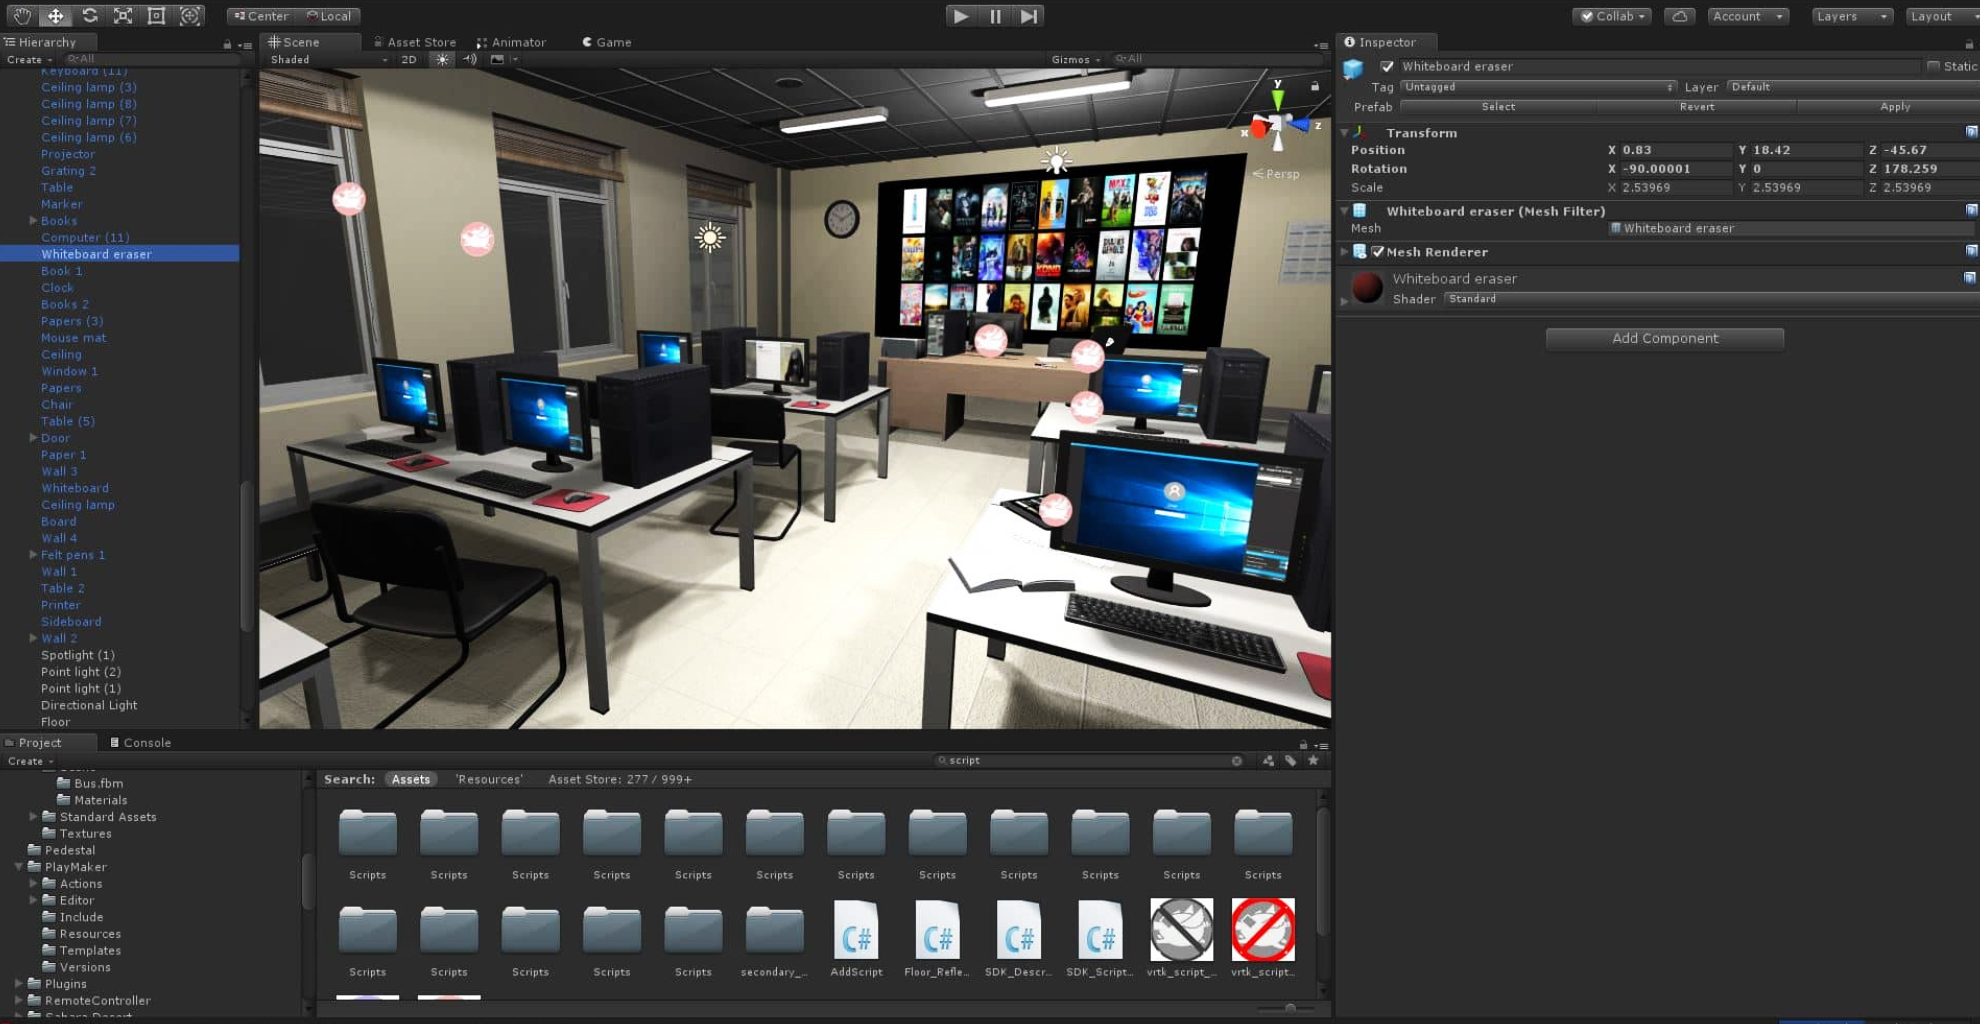Open scene effects image toggle
The image size is (1980, 1024).
tap(497, 59)
